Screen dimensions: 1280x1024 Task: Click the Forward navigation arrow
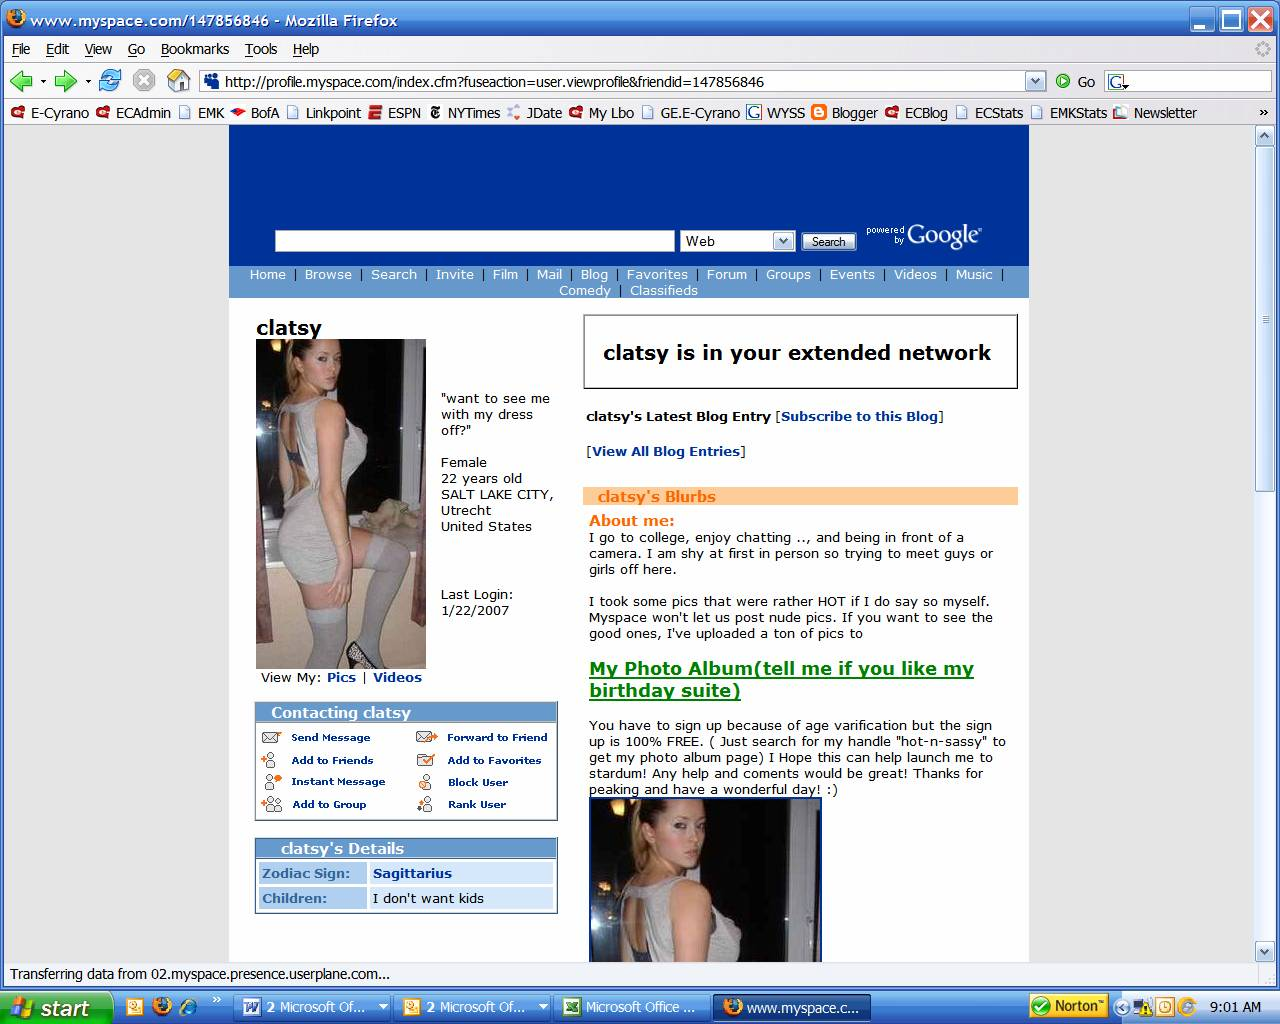65,81
